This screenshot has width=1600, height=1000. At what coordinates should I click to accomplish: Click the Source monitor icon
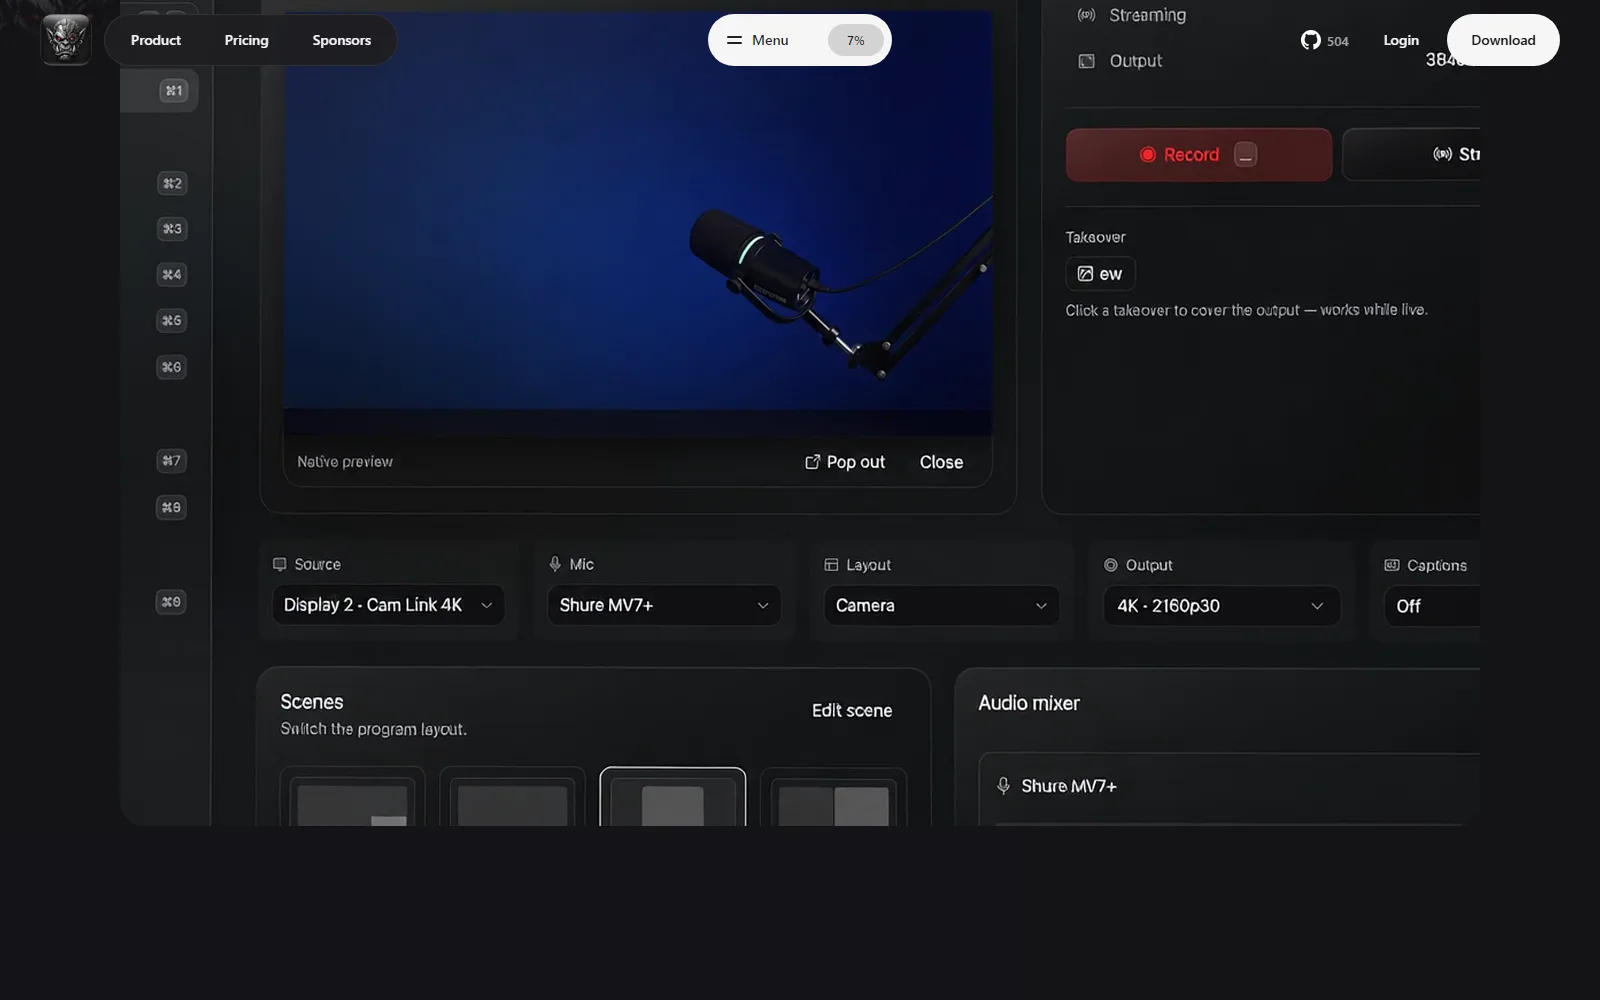pos(279,564)
